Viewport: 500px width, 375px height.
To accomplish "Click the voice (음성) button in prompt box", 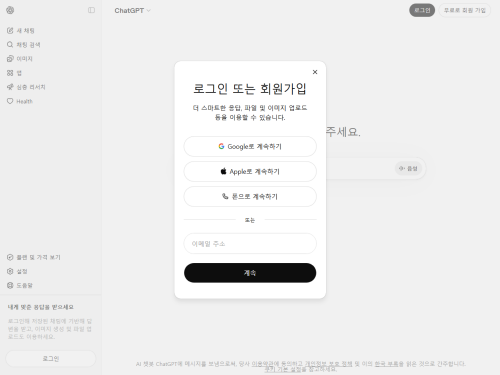I will click(x=408, y=169).
